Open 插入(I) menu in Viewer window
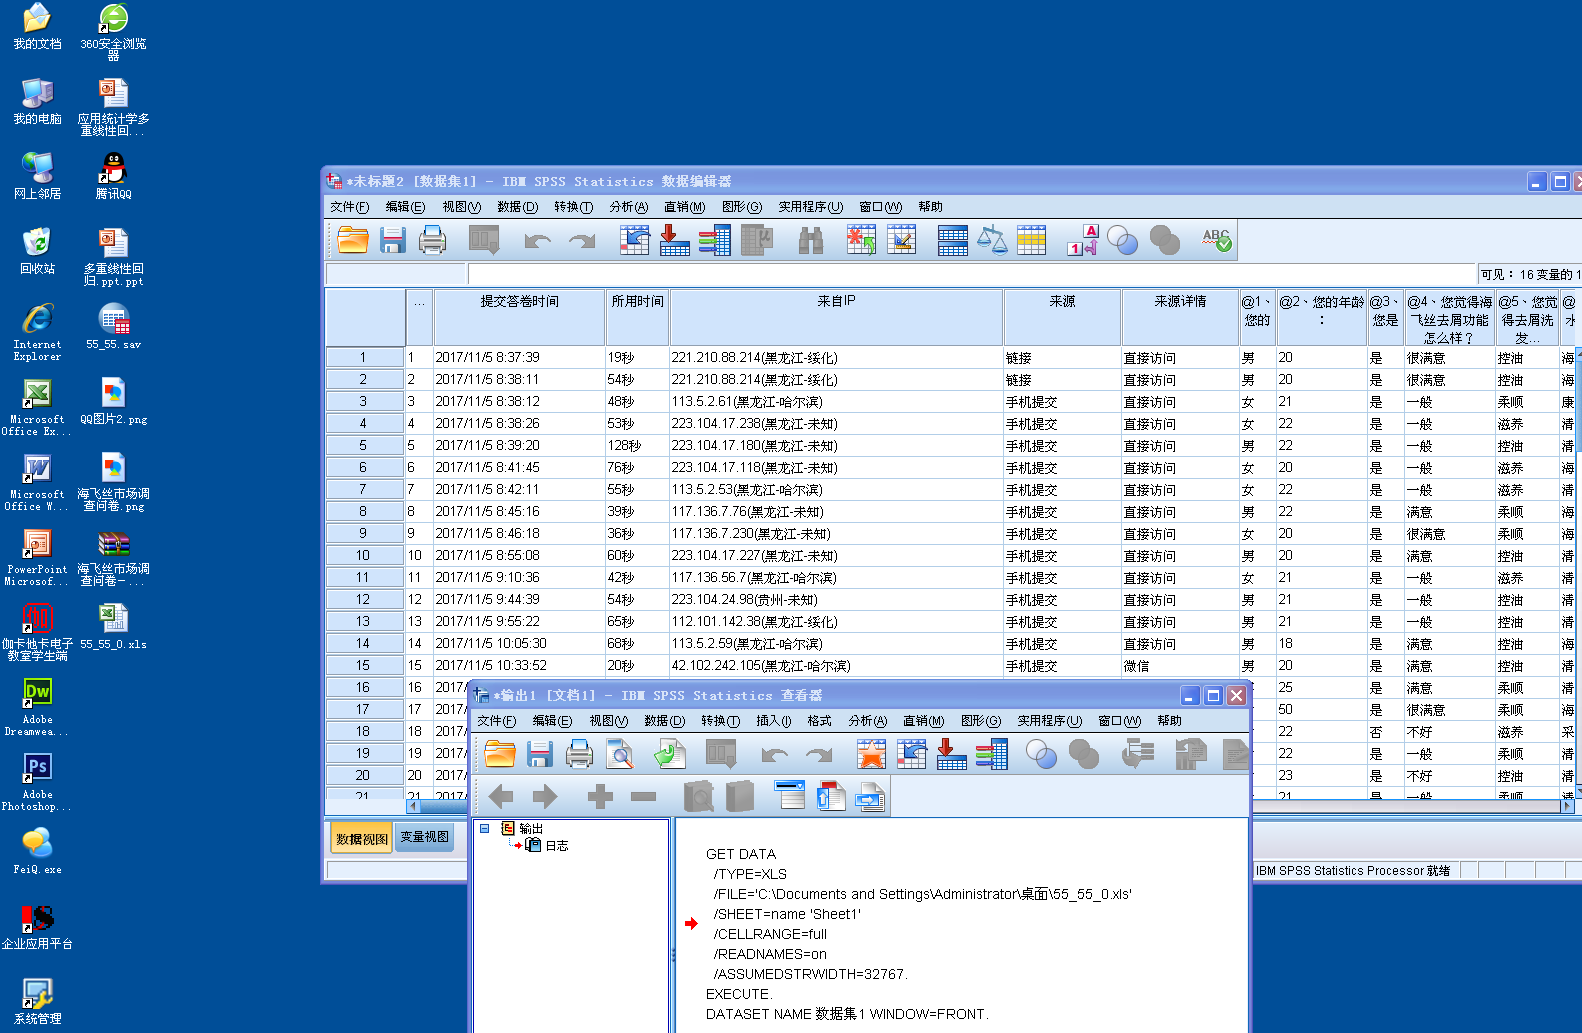 click(773, 721)
